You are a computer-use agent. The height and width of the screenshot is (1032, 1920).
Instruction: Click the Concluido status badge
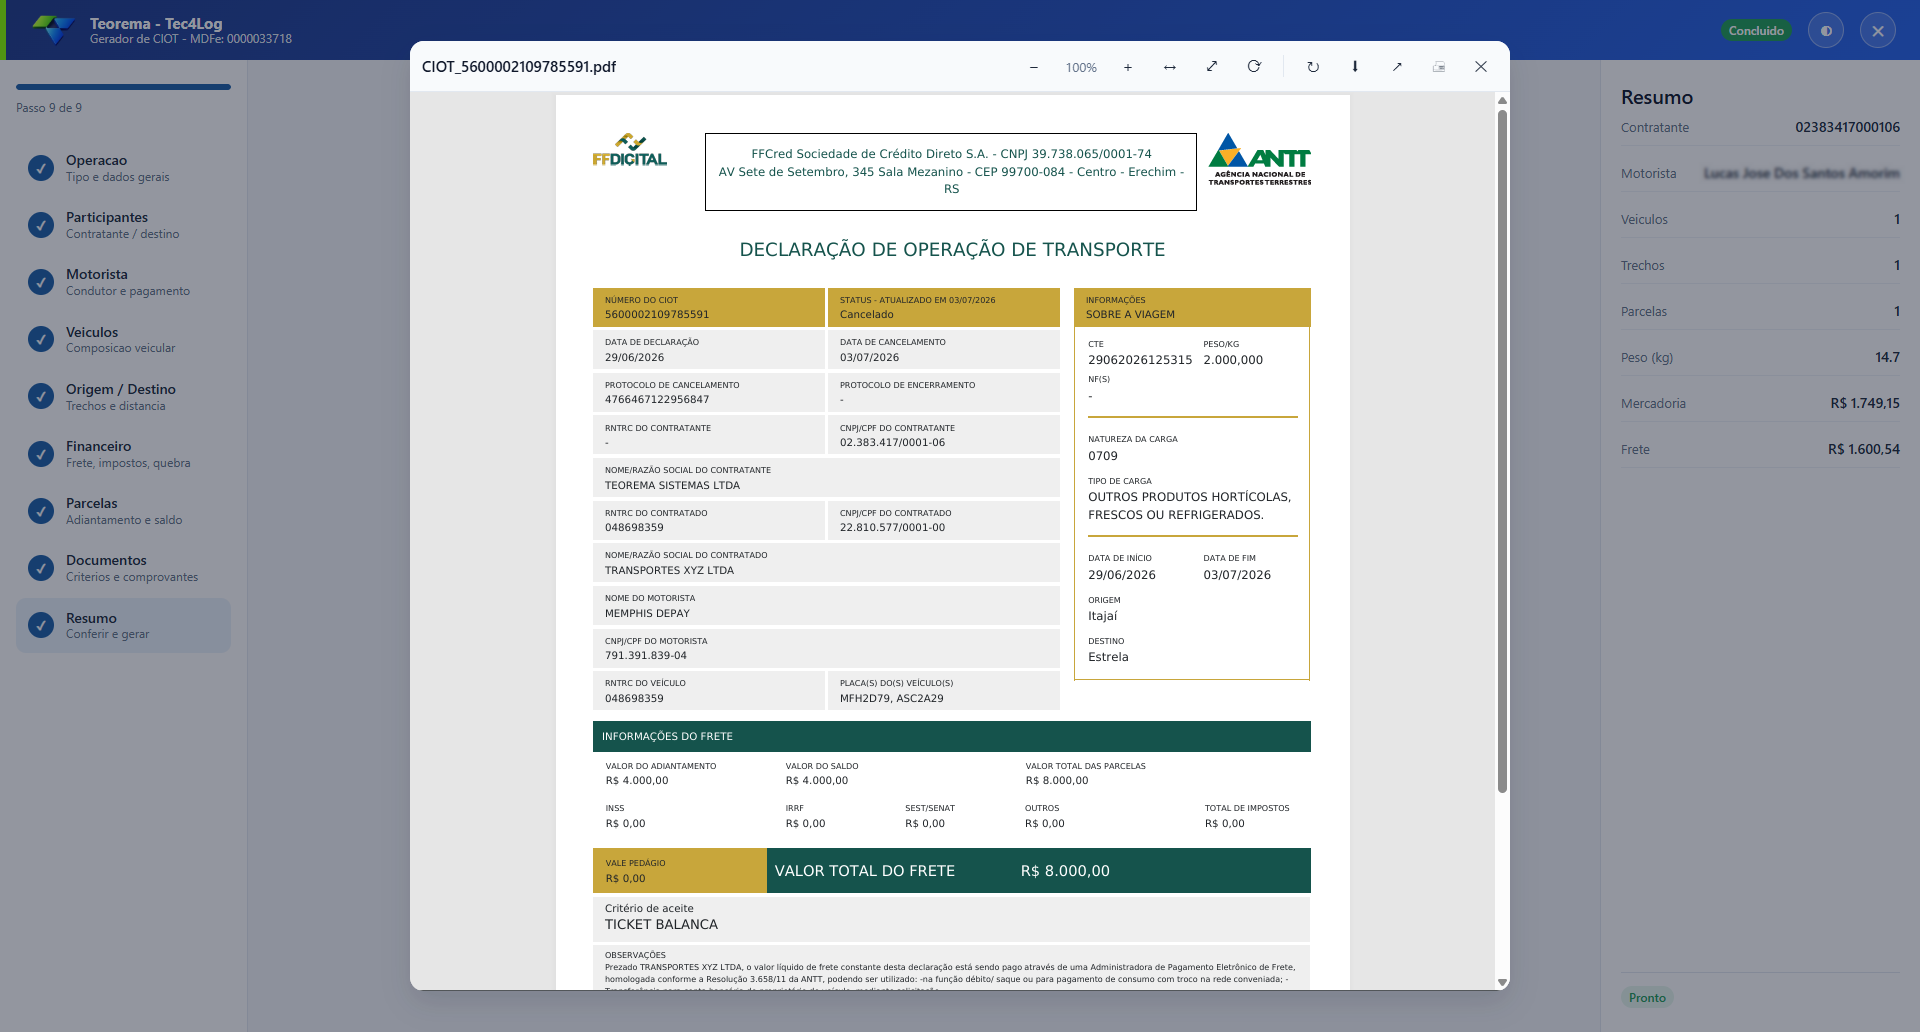pos(1756,31)
